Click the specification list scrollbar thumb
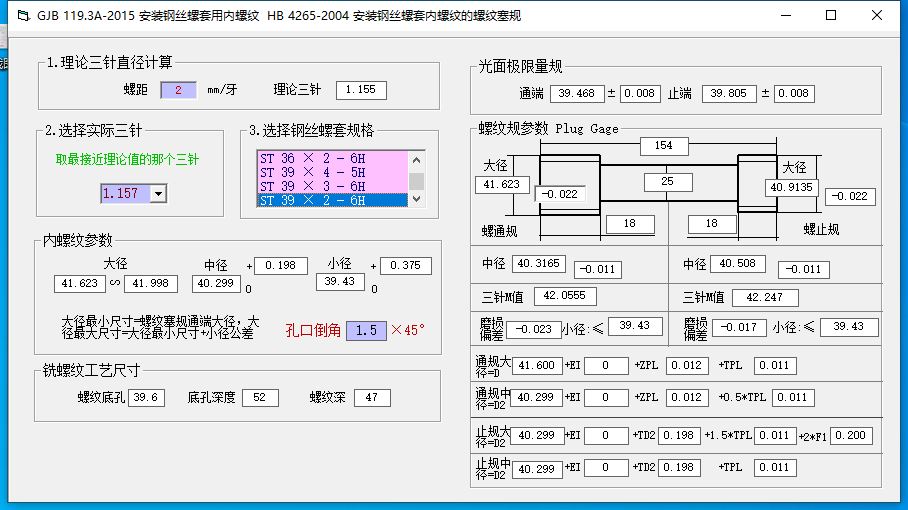908x510 pixels. tap(416, 181)
